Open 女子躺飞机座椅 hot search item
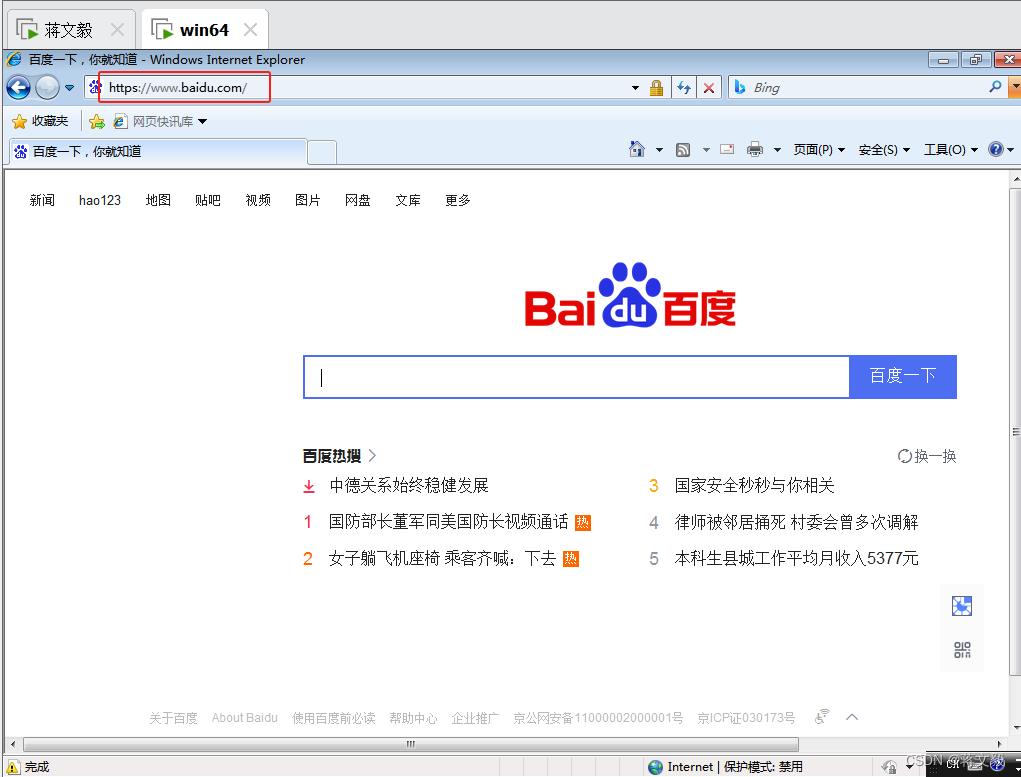Screen dimensions: 1021x777 pyautogui.click(x=442, y=558)
